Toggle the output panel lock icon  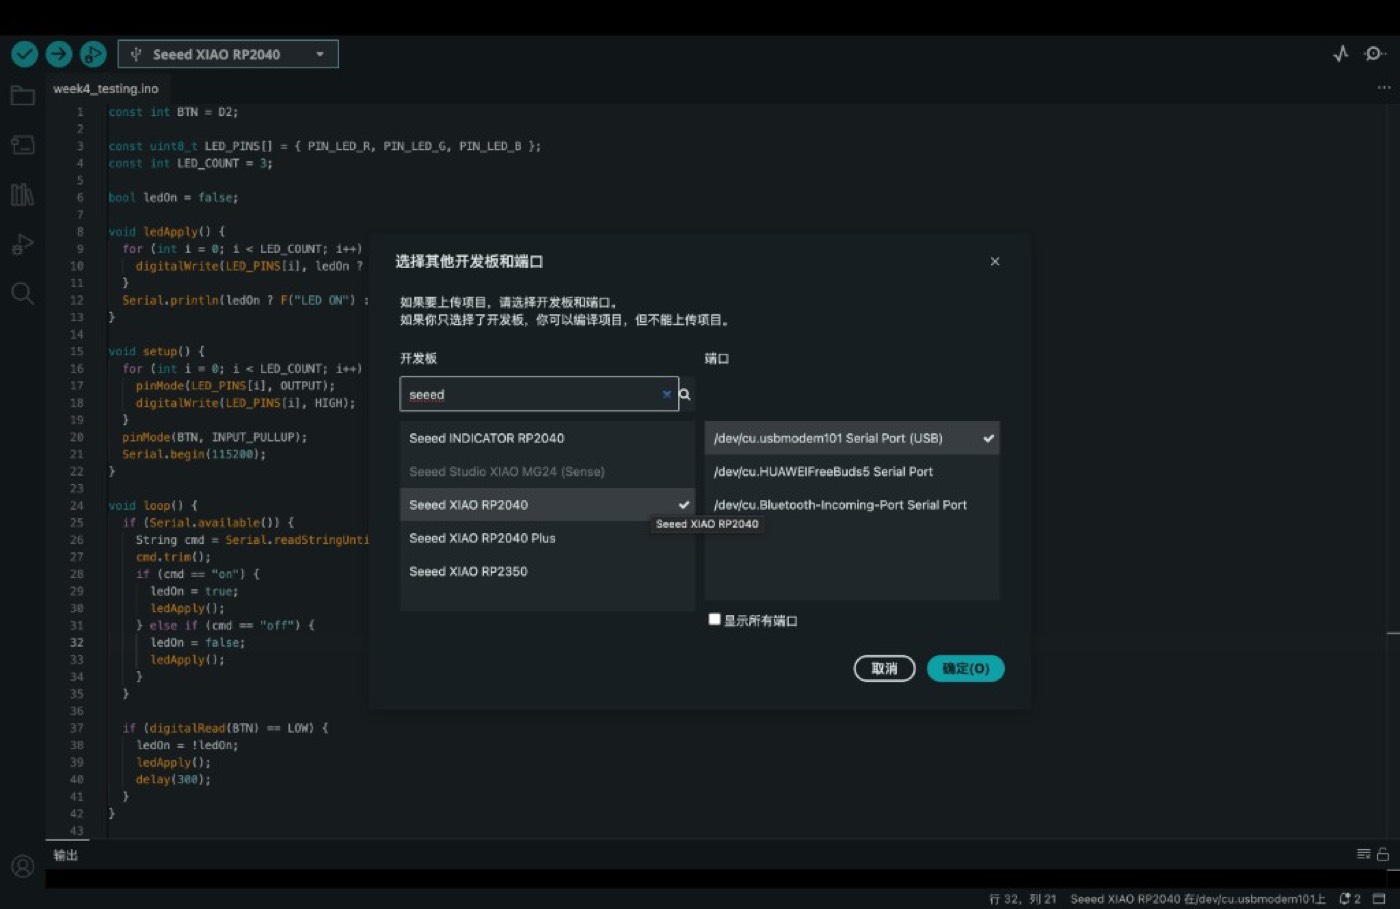pyautogui.click(x=1383, y=854)
